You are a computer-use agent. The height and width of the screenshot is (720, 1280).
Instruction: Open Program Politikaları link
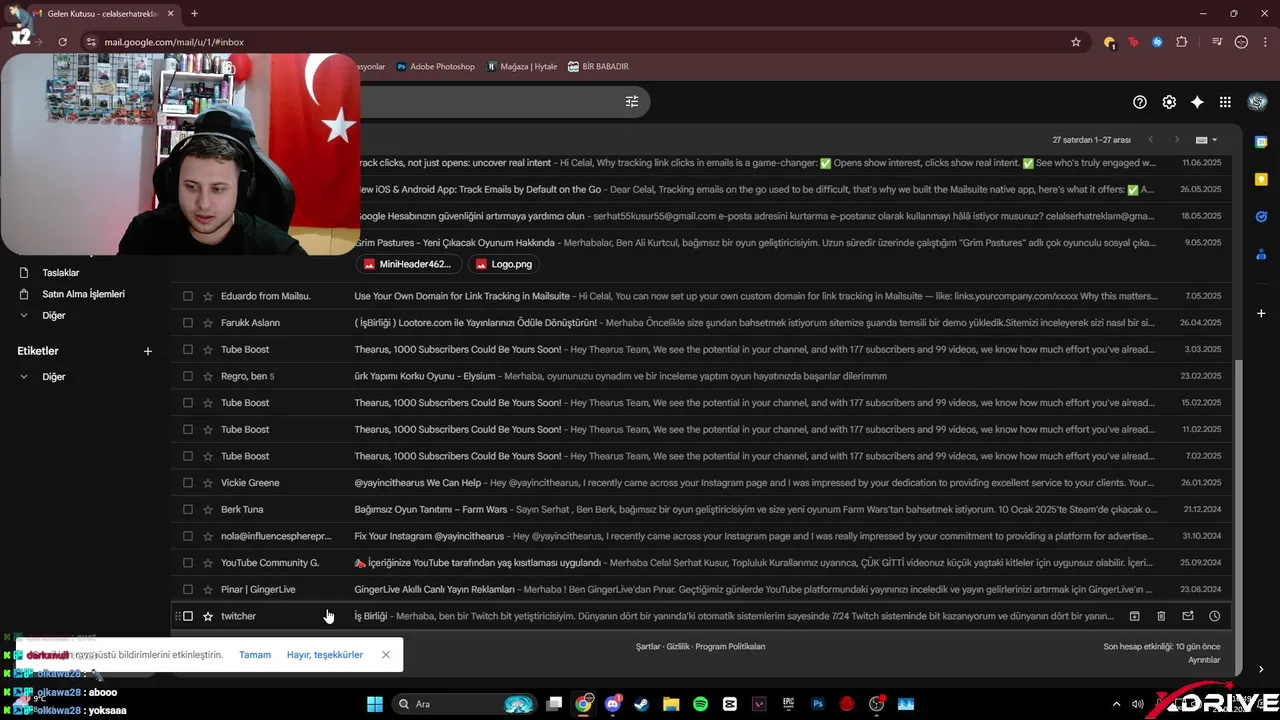point(730,647)
